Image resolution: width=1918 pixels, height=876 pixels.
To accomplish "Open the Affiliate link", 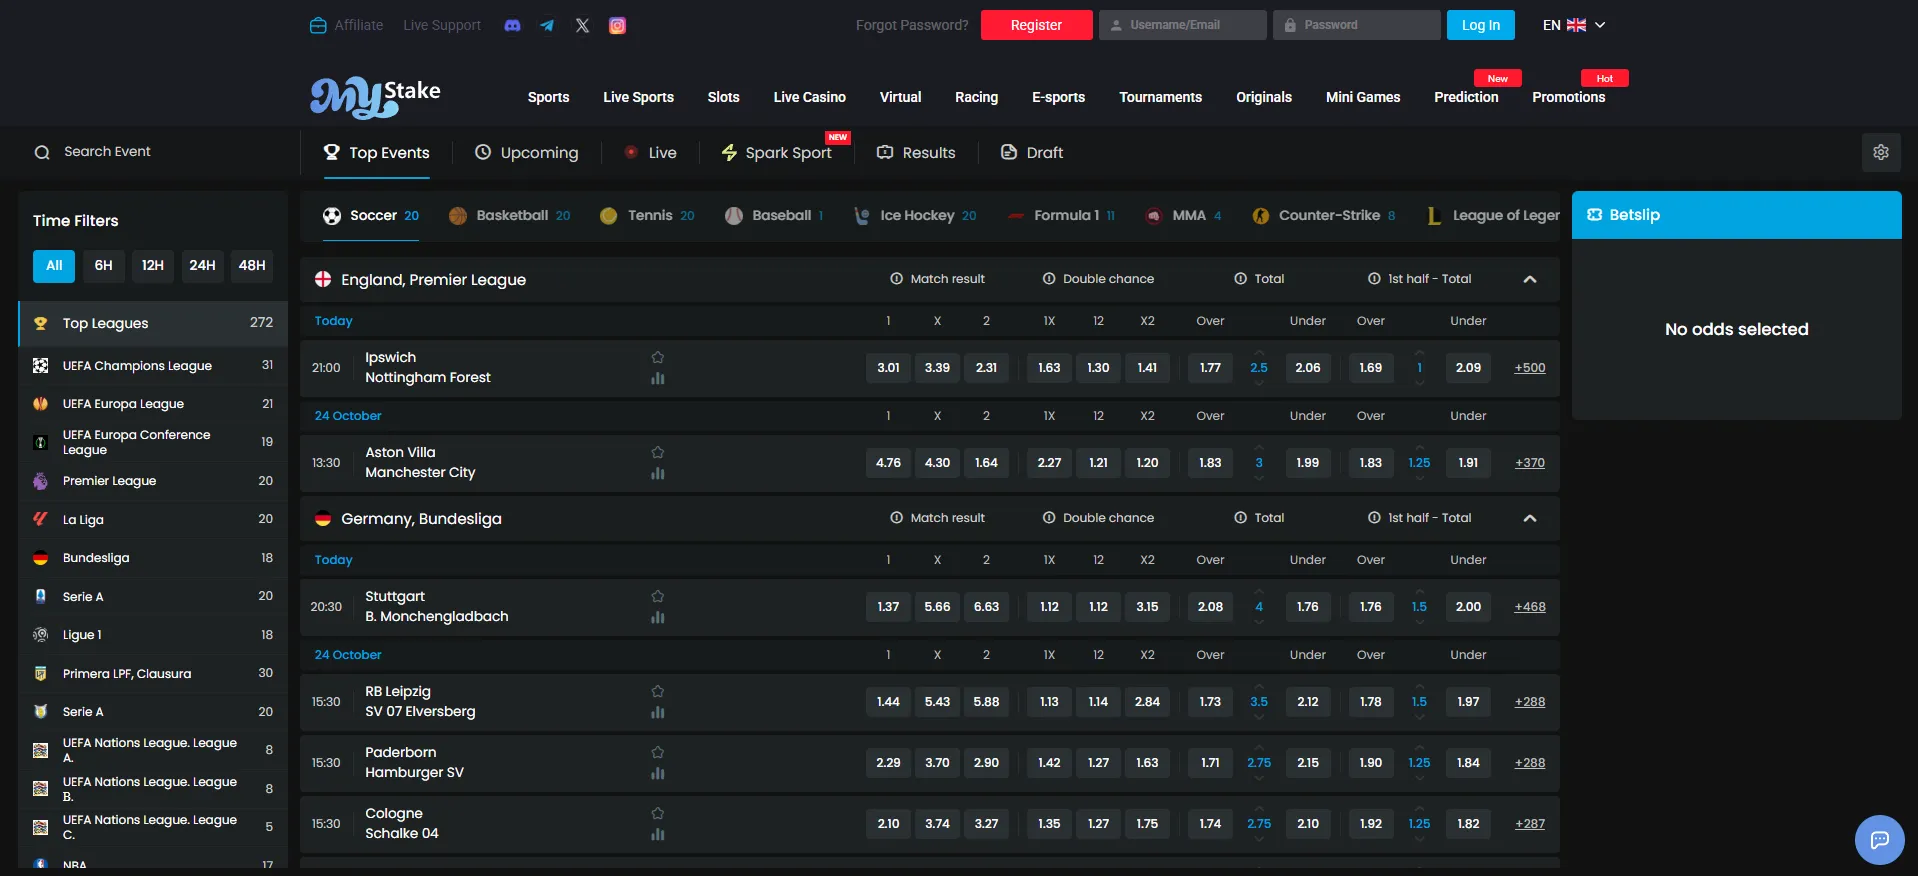I will 347,25.
